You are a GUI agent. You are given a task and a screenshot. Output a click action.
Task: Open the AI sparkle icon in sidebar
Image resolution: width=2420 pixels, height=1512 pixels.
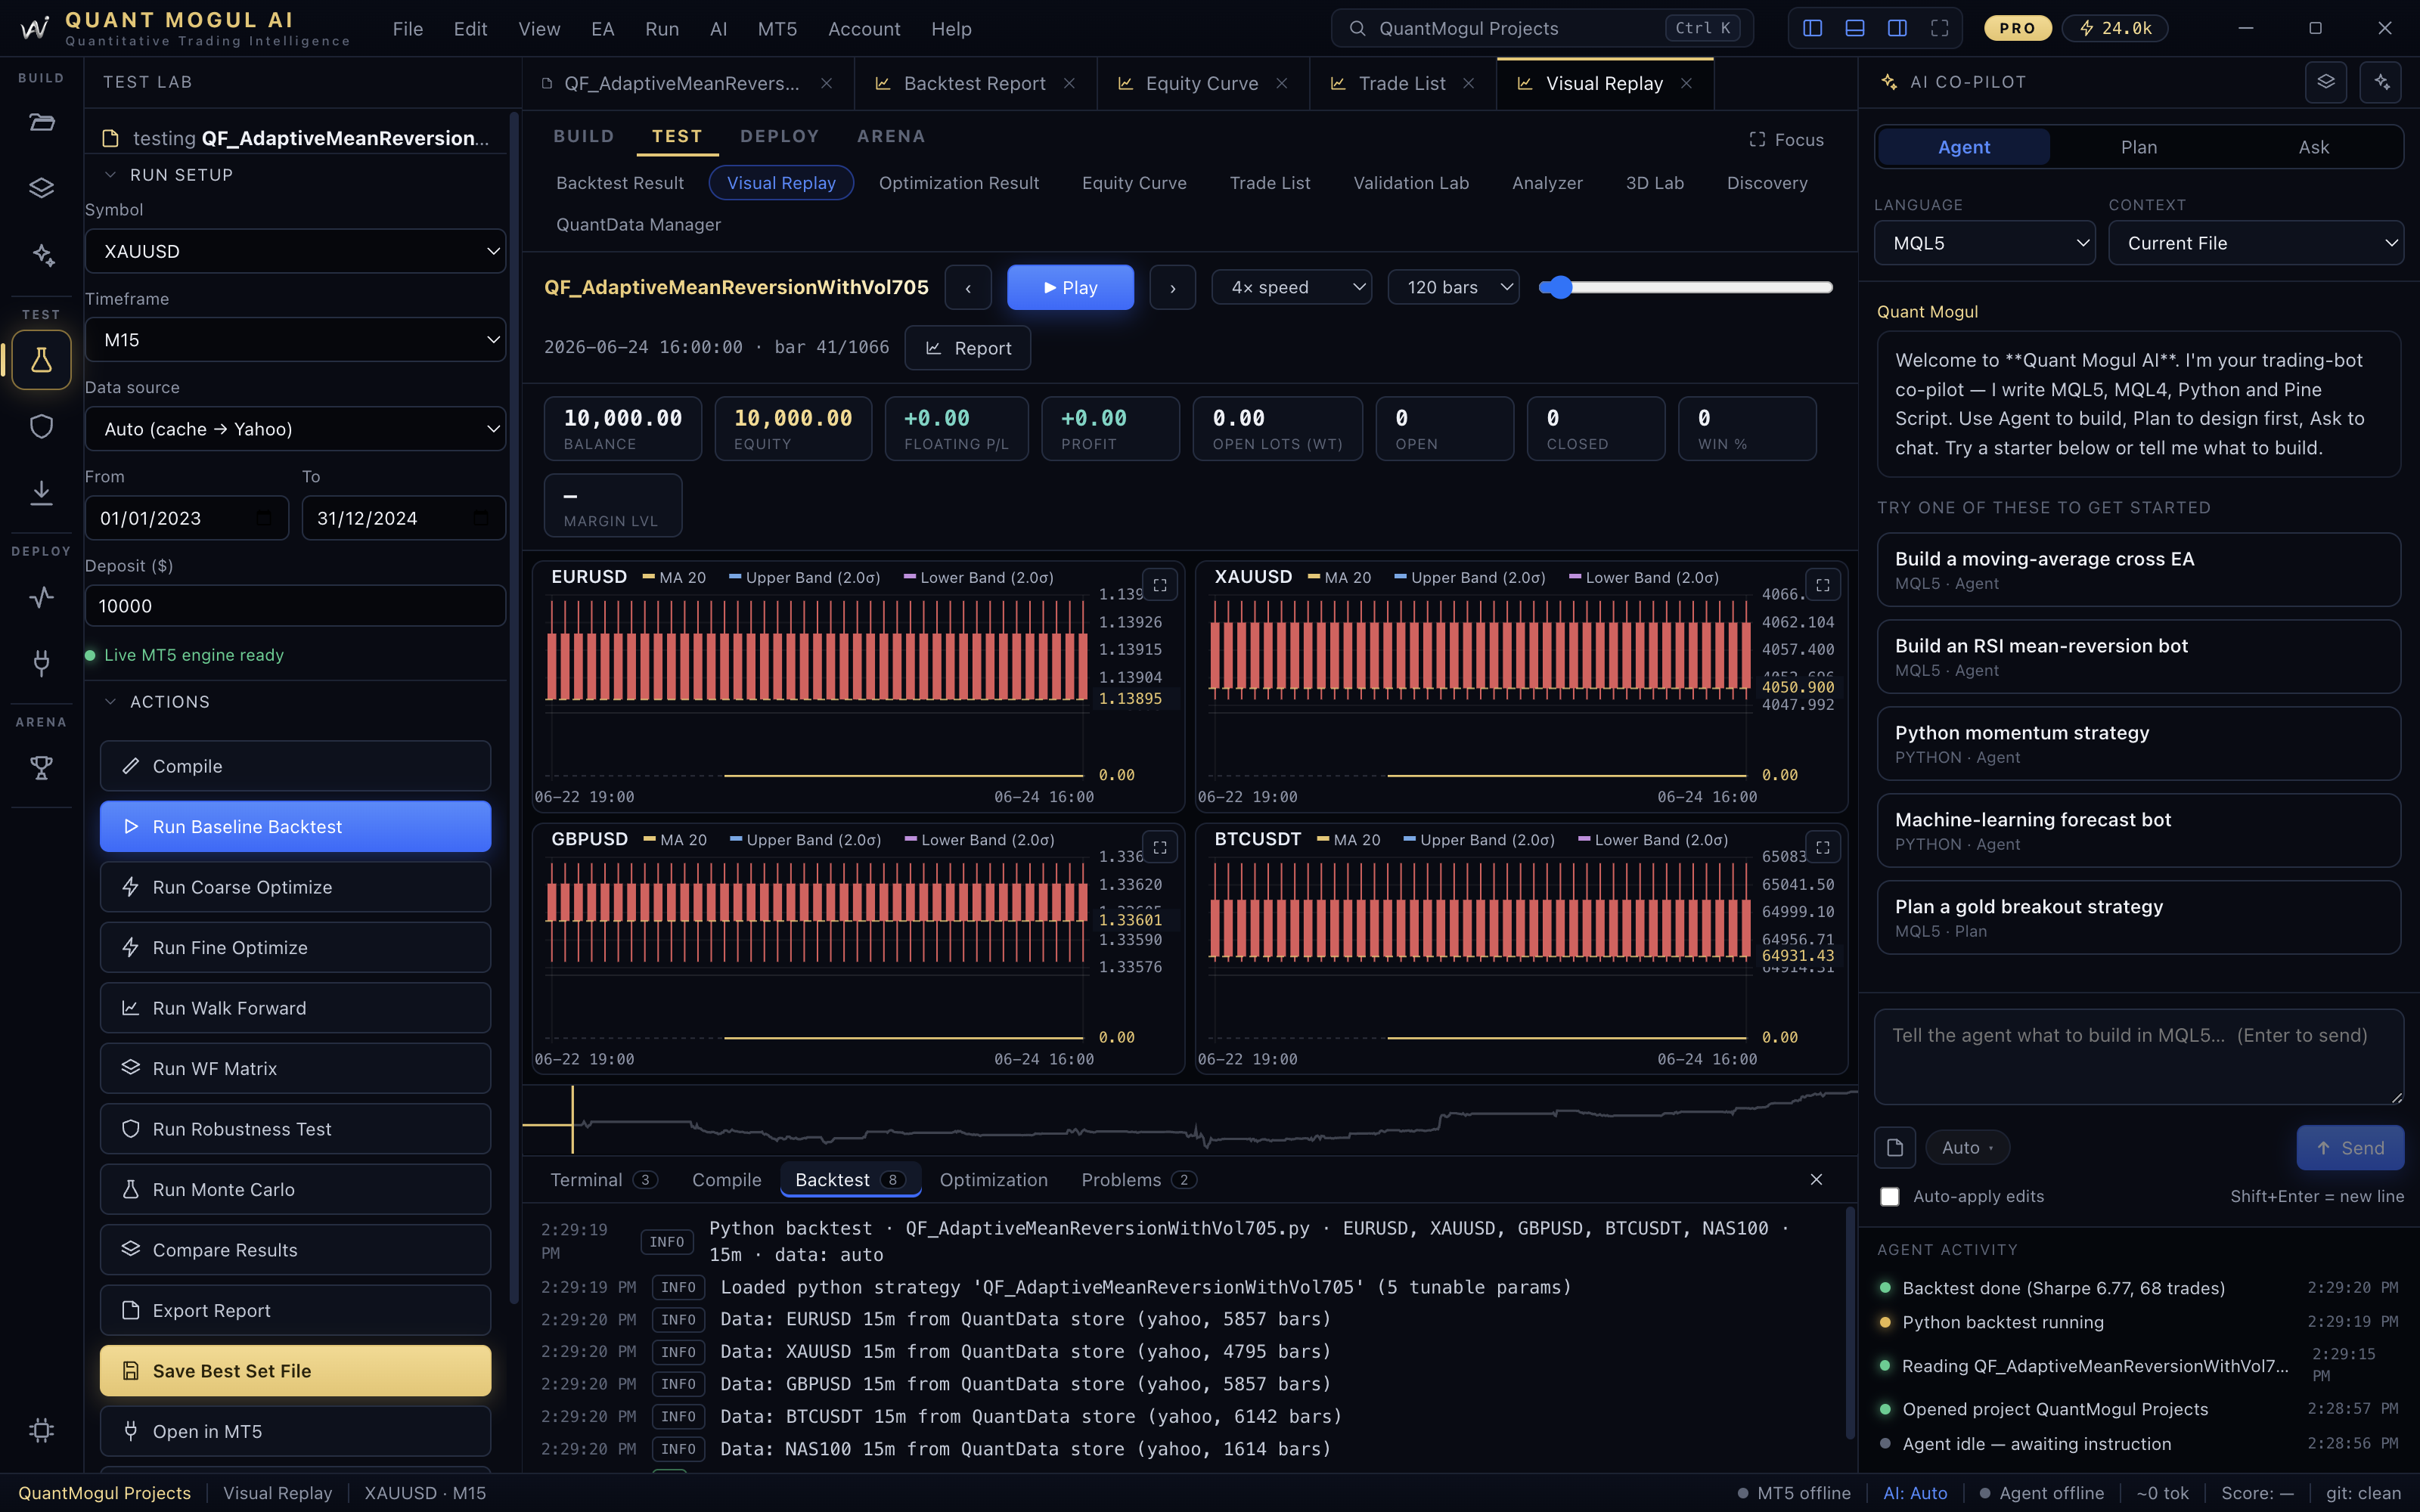(41, 254)
